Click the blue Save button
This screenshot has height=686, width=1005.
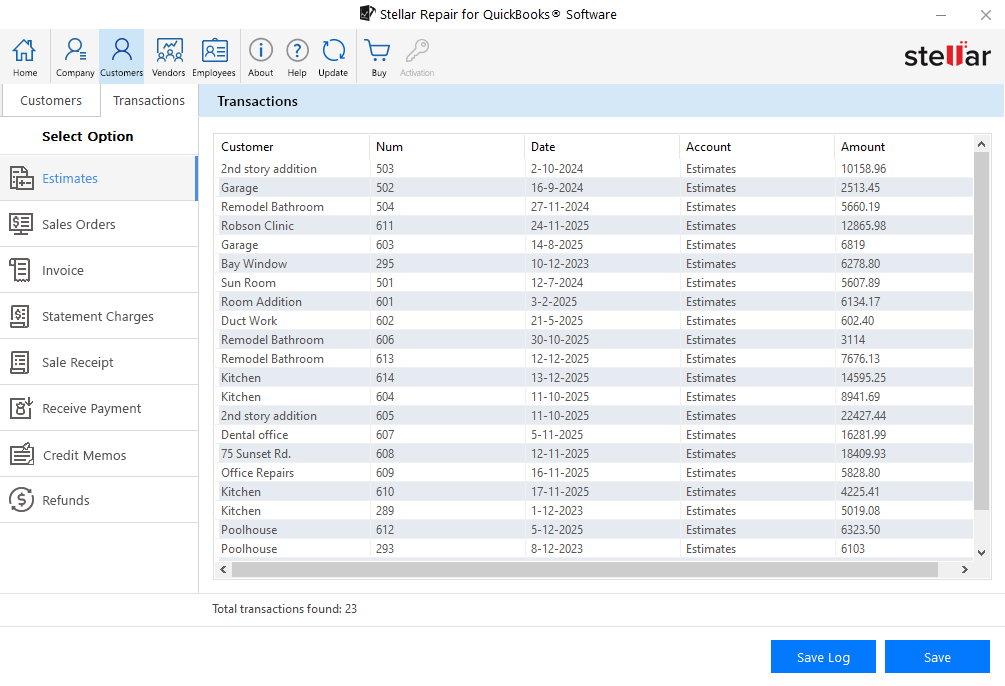pyautogui.click(x=937, y=657)
